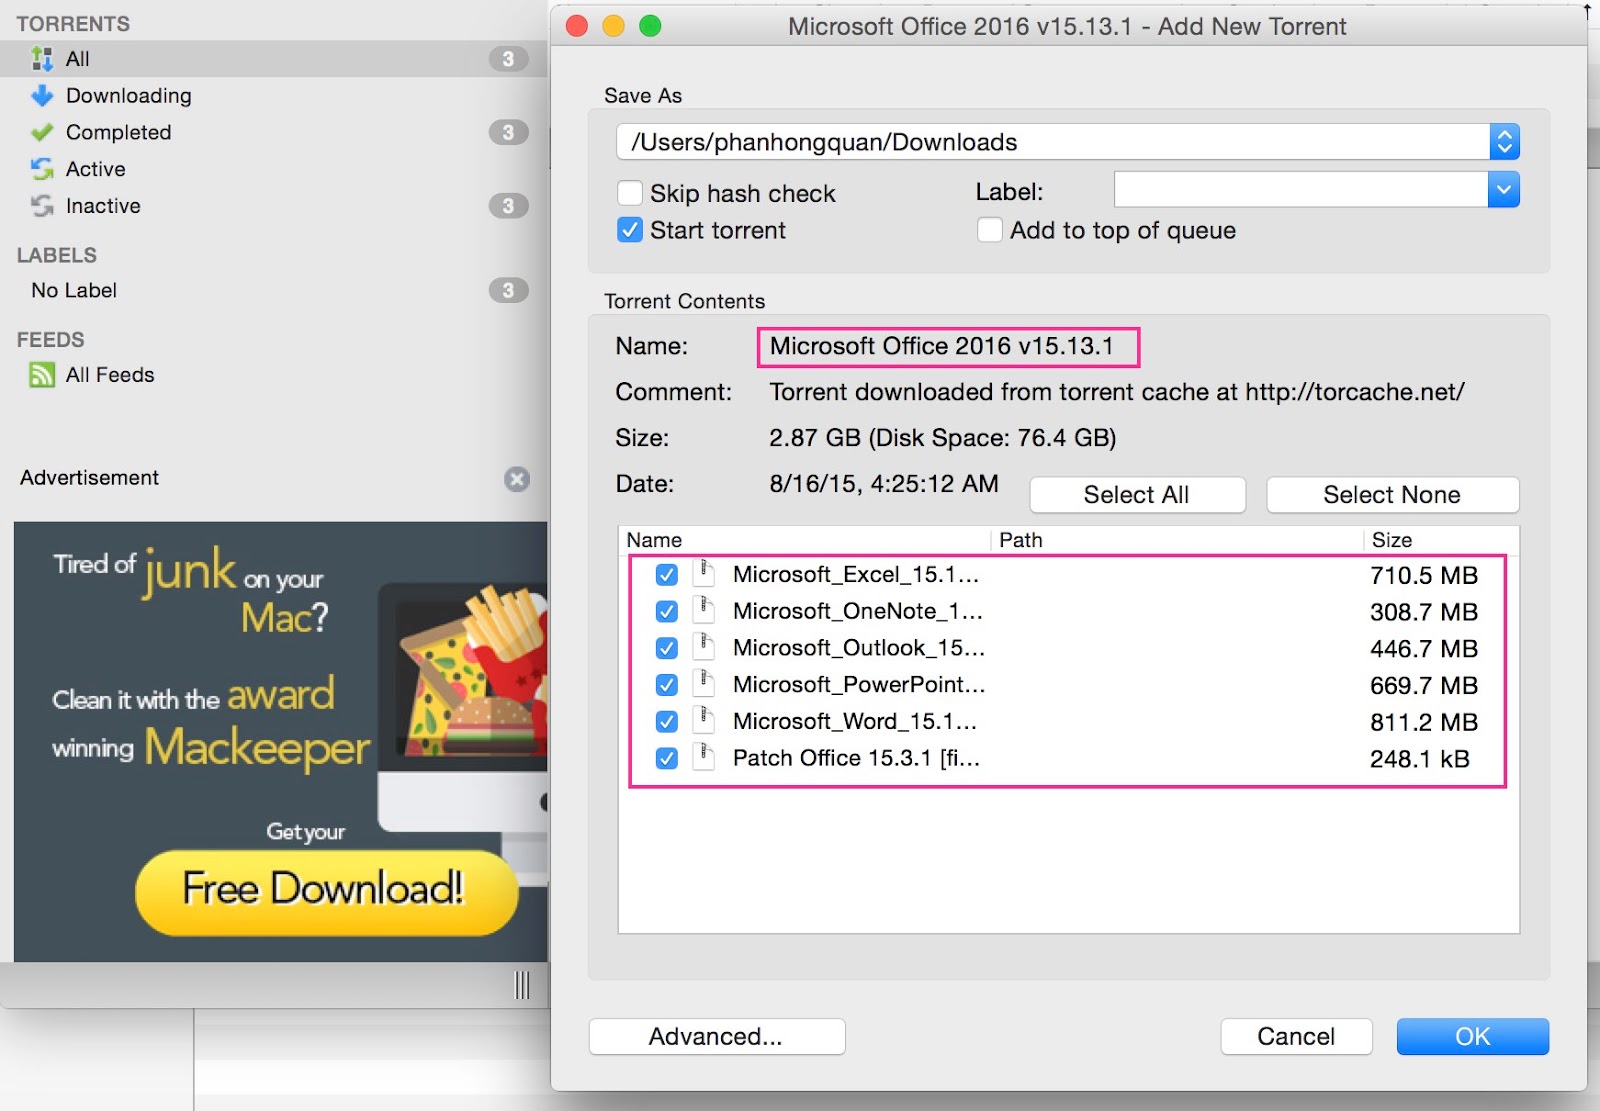Uncheck the Patch Office 15.3.1 file checkbox

(667, 758)
